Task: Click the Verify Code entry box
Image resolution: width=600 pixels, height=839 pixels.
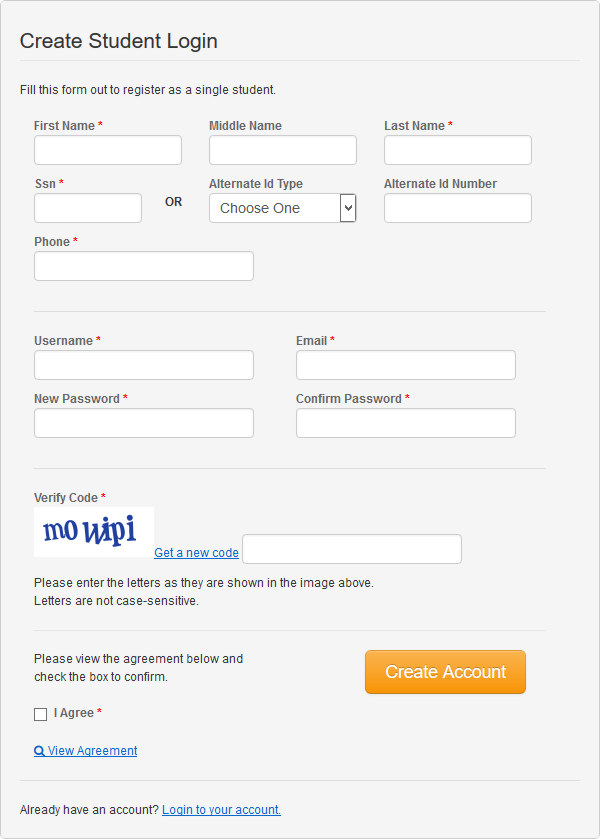Action: [352, 549]
